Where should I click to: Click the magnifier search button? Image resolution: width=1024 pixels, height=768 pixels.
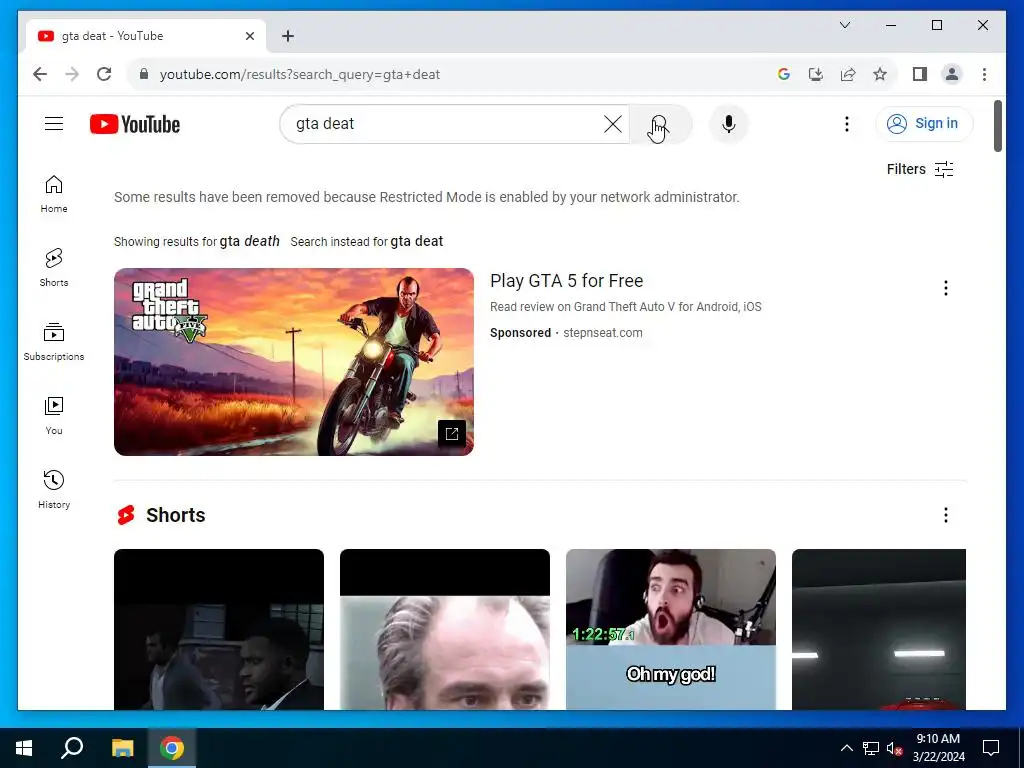660,124
